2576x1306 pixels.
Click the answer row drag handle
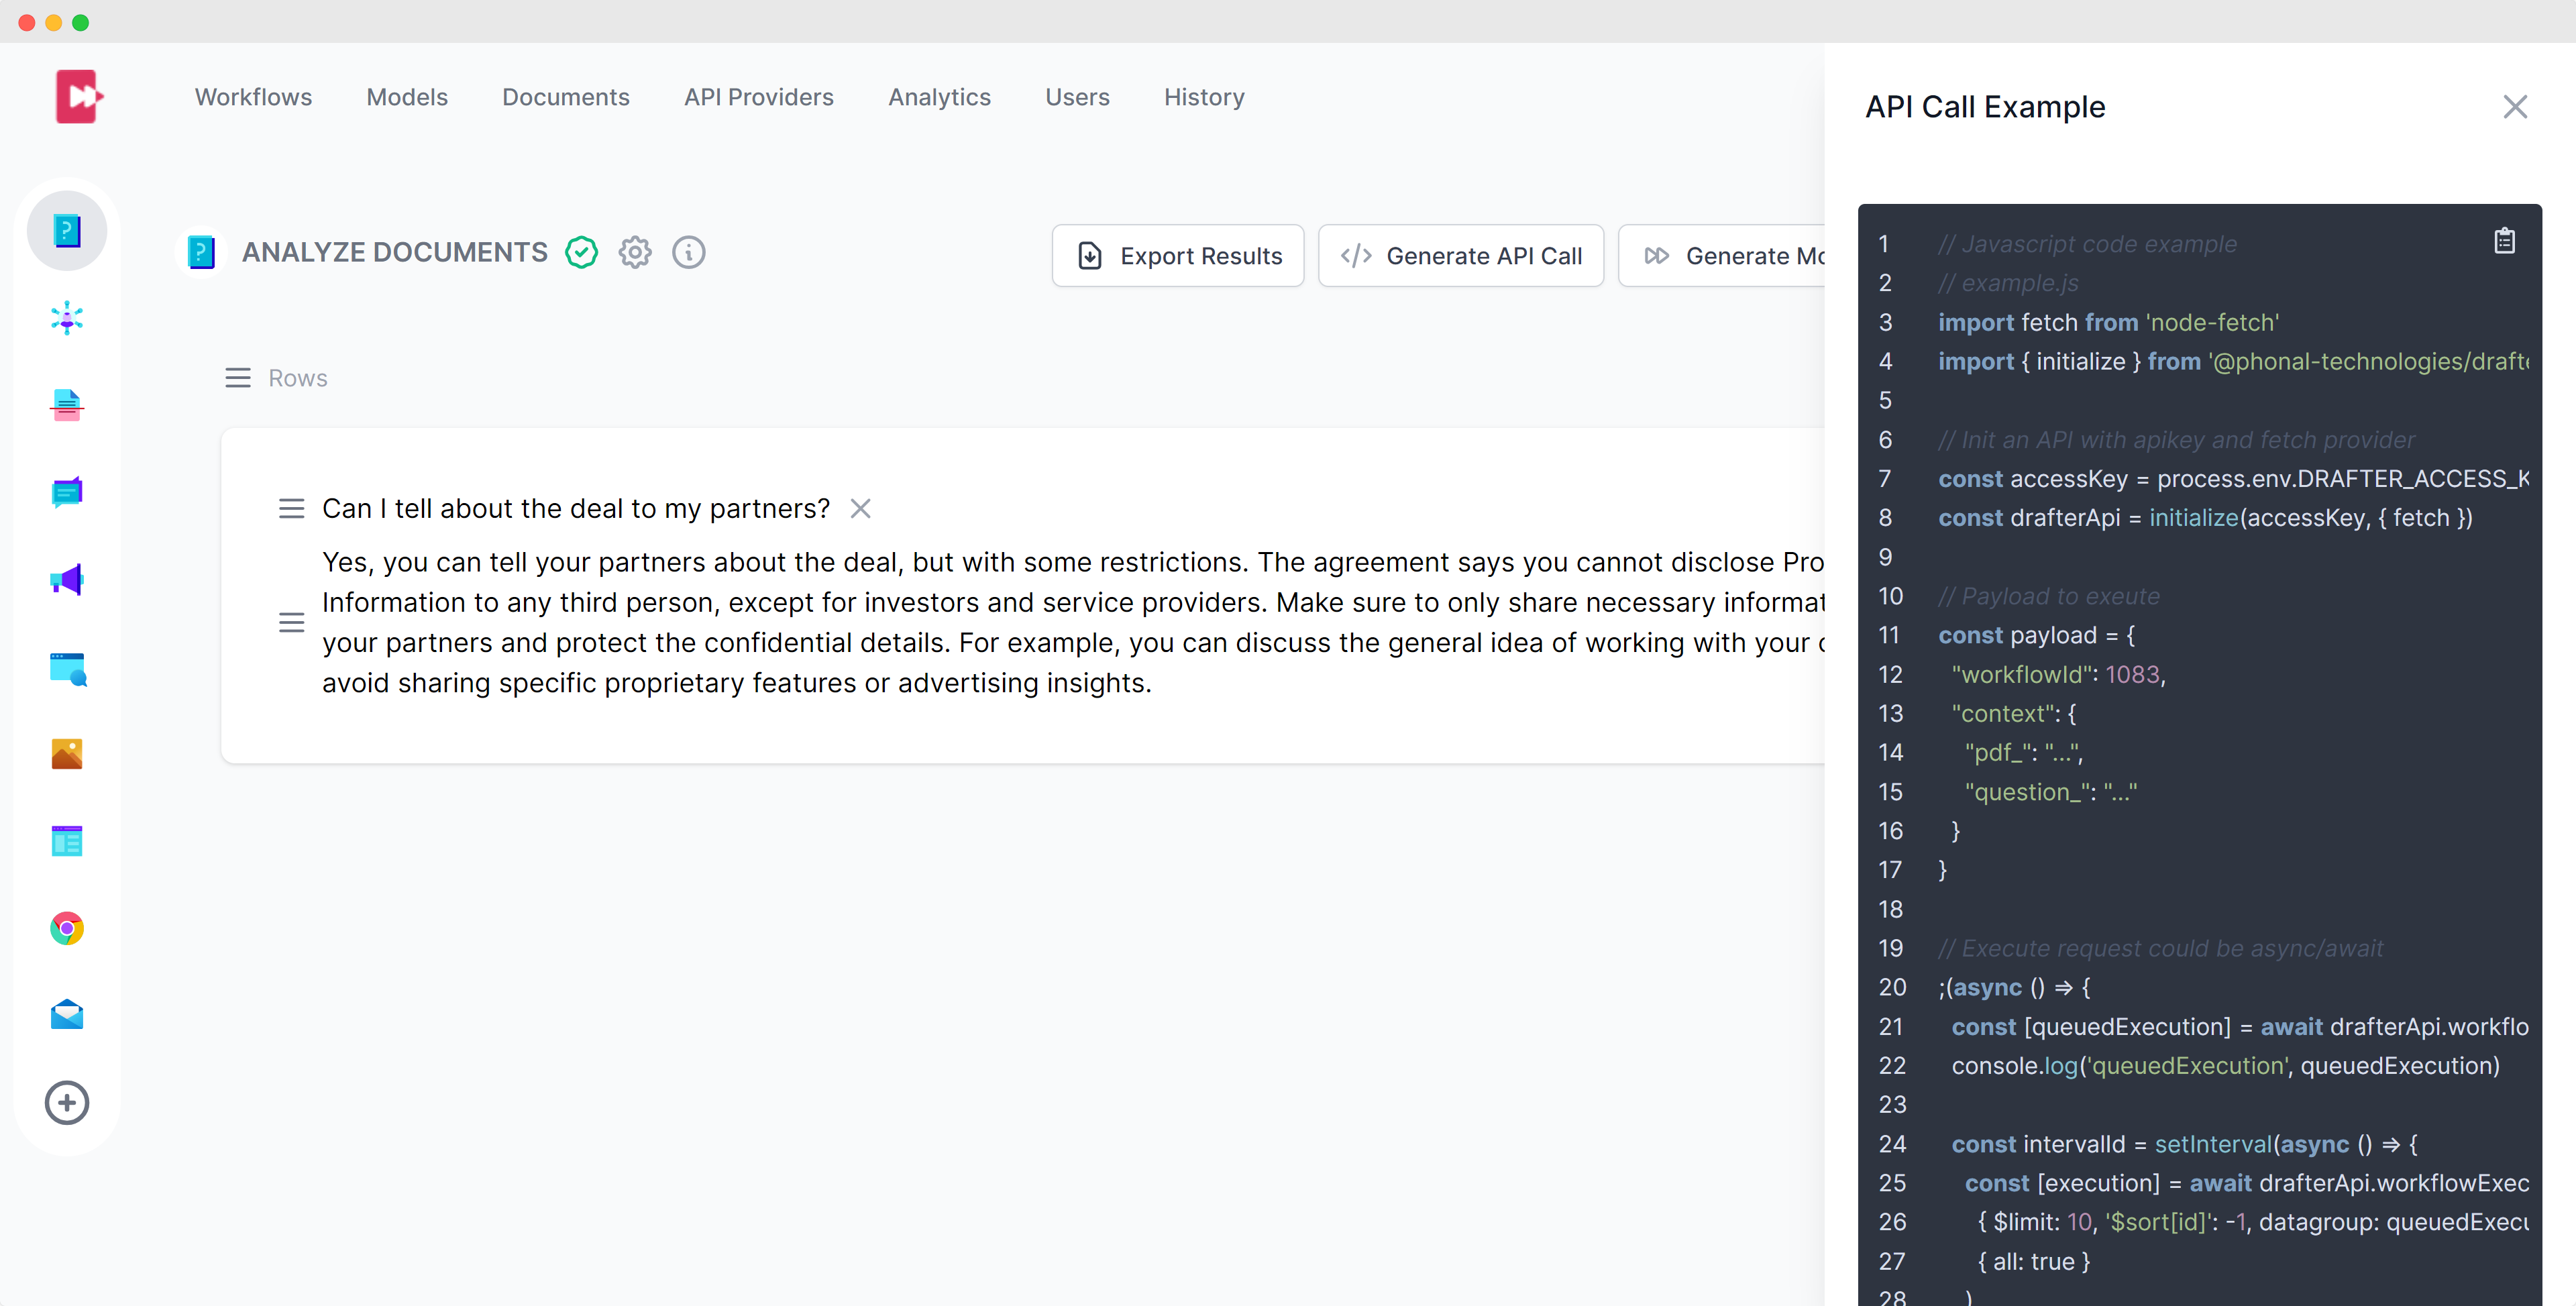(x=291, y=622)
